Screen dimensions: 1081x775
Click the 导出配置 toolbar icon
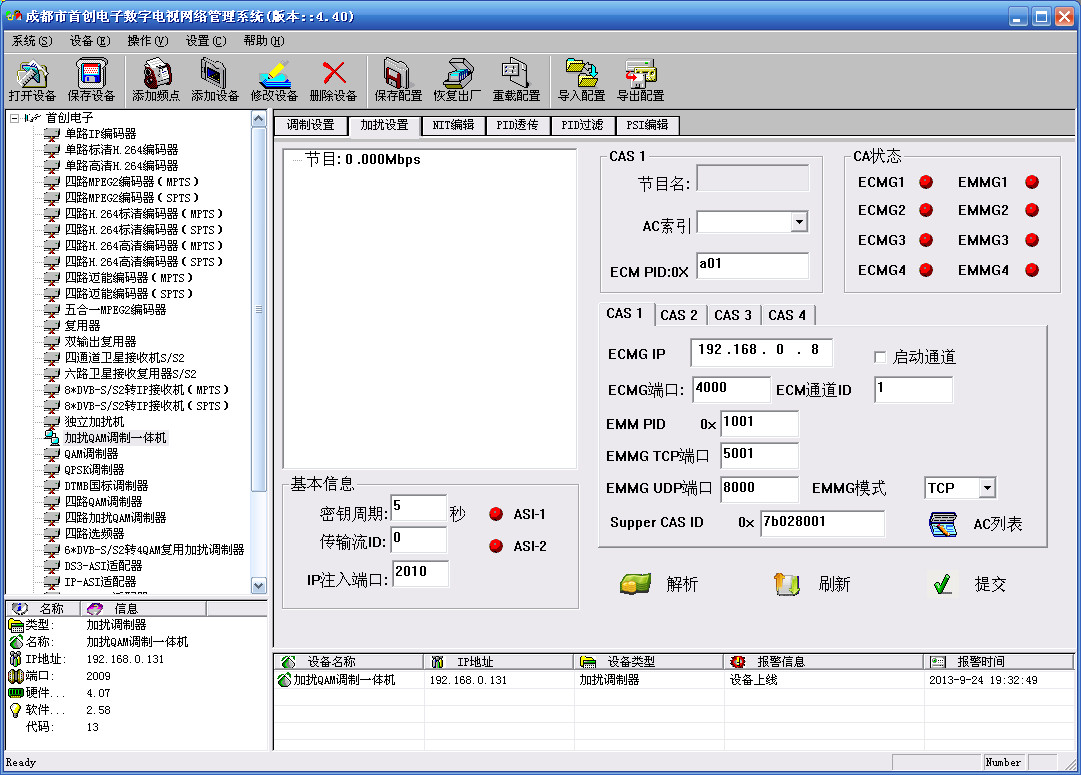tap(640, 73)
